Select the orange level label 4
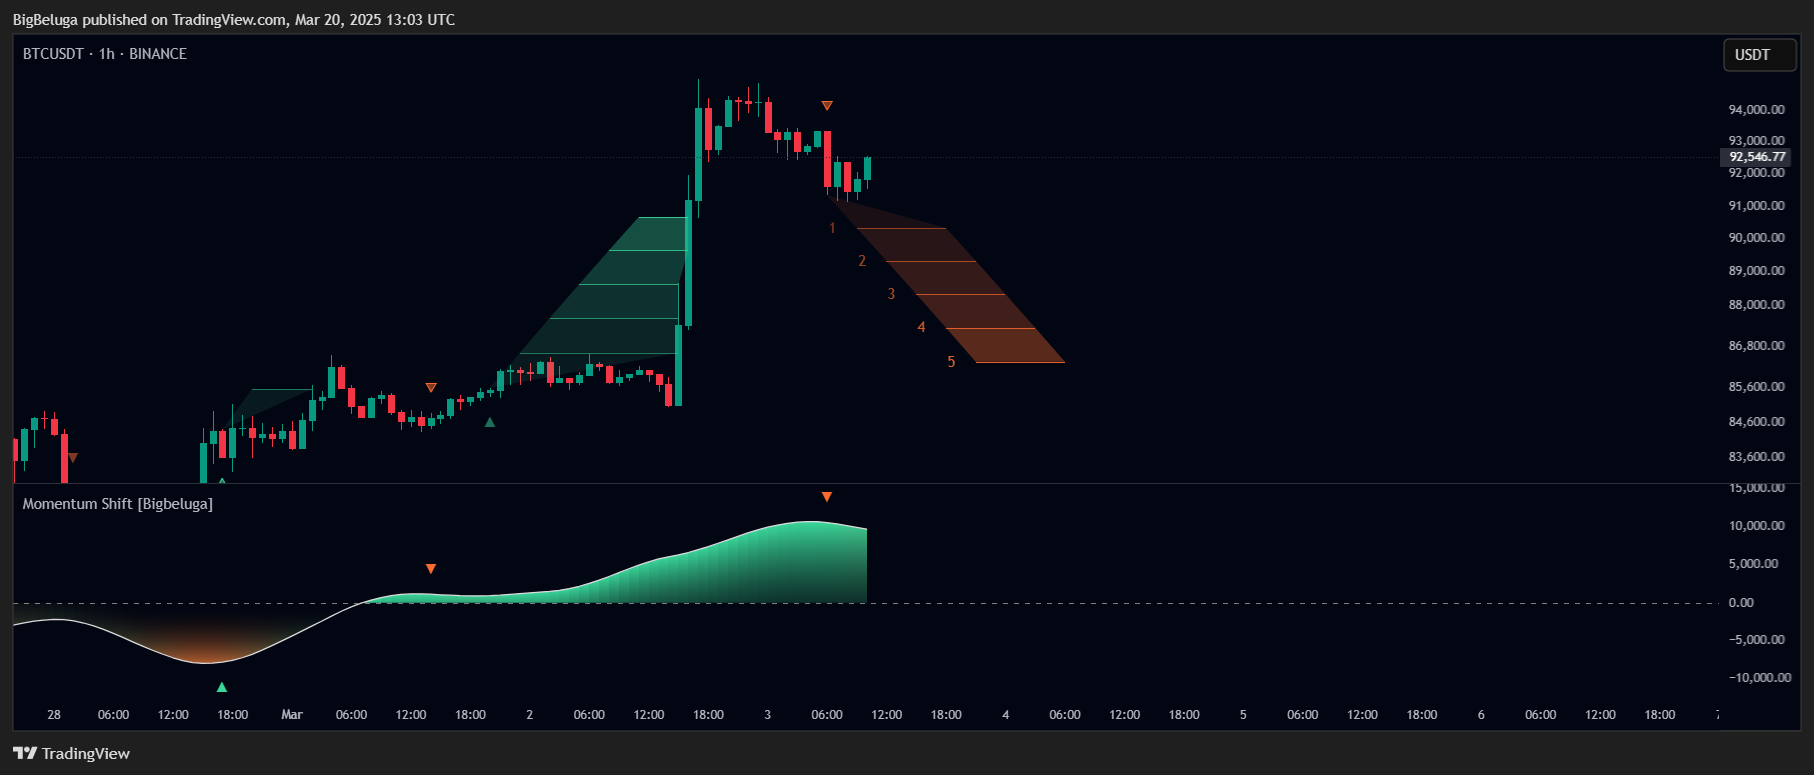Image resolution: width=1814 pixels, height=775 pixels. coord(921,327)
